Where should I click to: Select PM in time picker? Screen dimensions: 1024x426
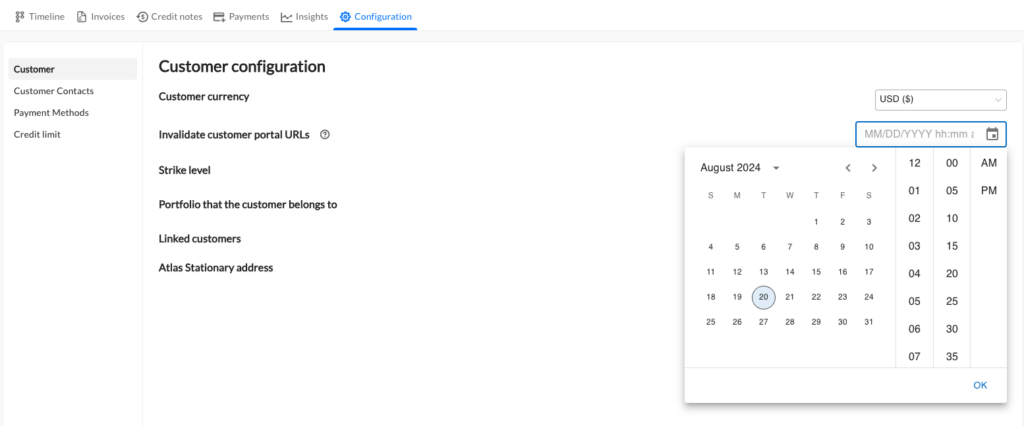tap(989, 191)
